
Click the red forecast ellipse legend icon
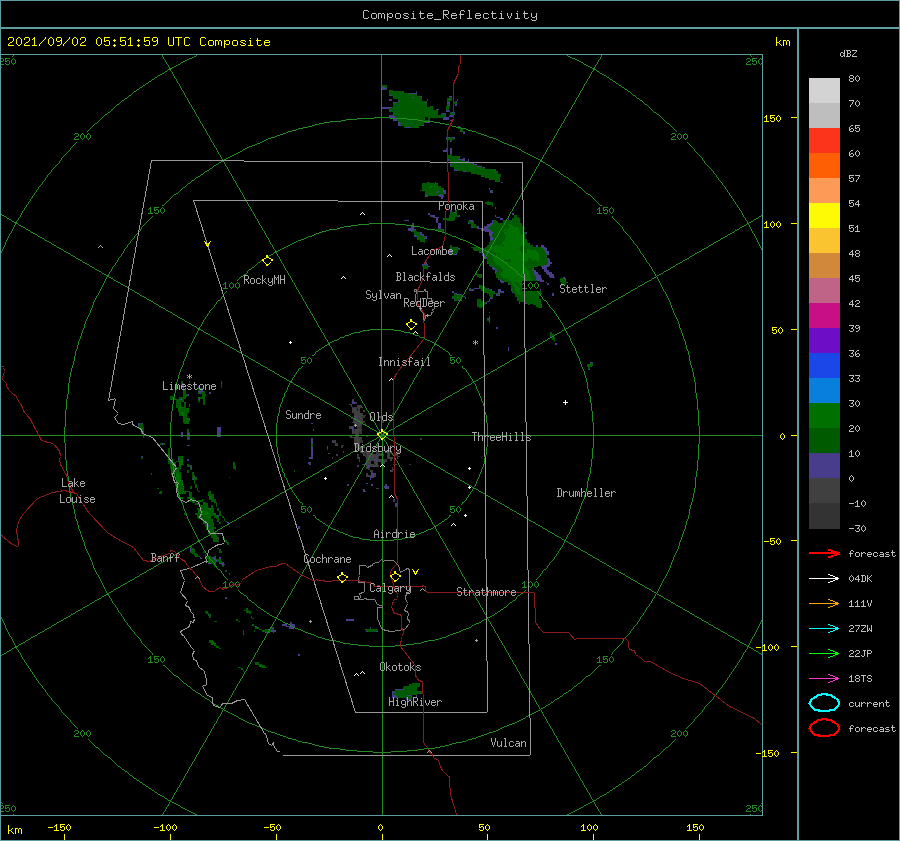(x=824, y=728)
